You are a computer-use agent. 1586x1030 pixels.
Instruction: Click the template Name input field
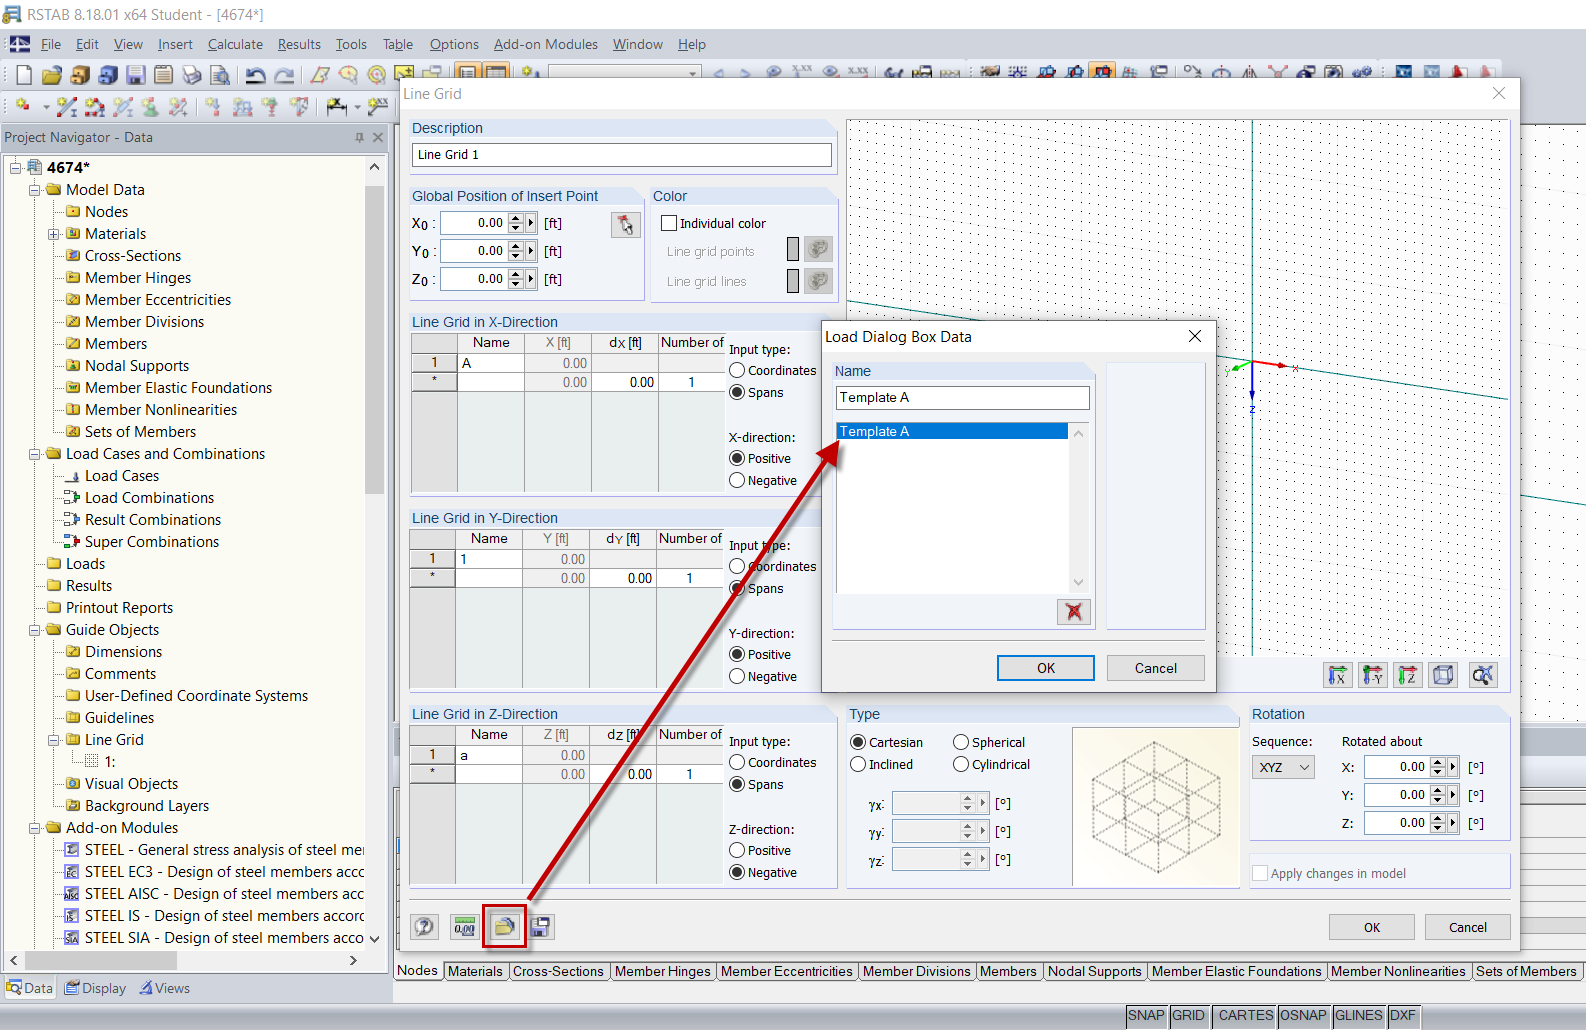962,397
